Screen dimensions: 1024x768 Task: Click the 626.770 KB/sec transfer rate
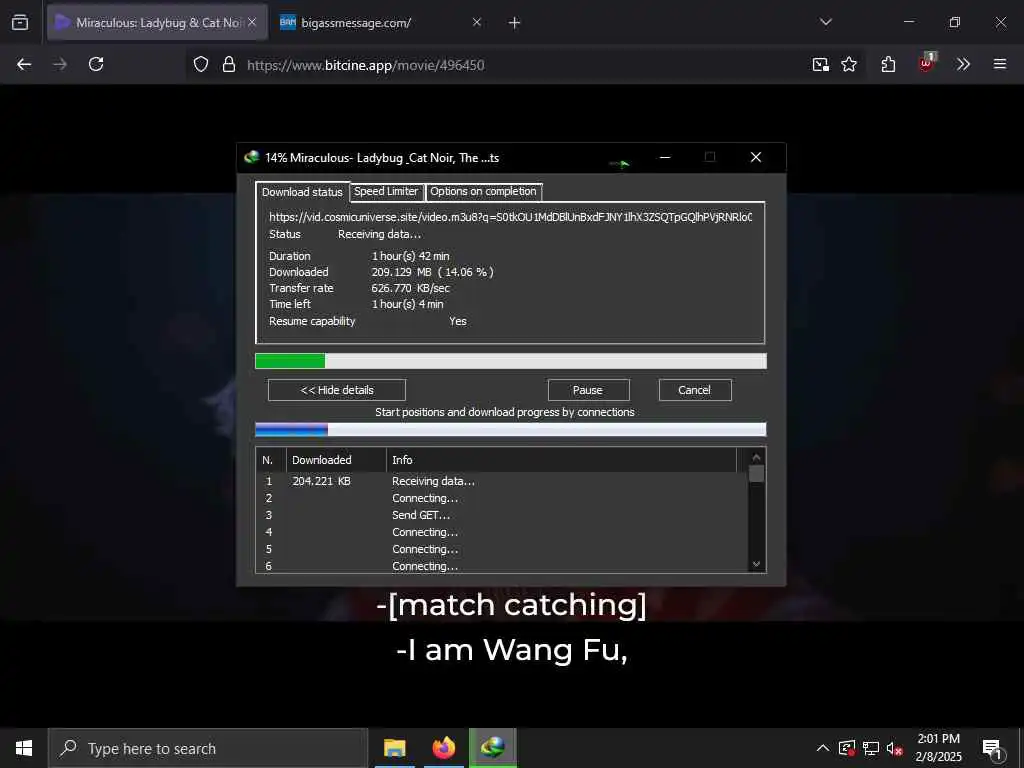pos(410,288)
